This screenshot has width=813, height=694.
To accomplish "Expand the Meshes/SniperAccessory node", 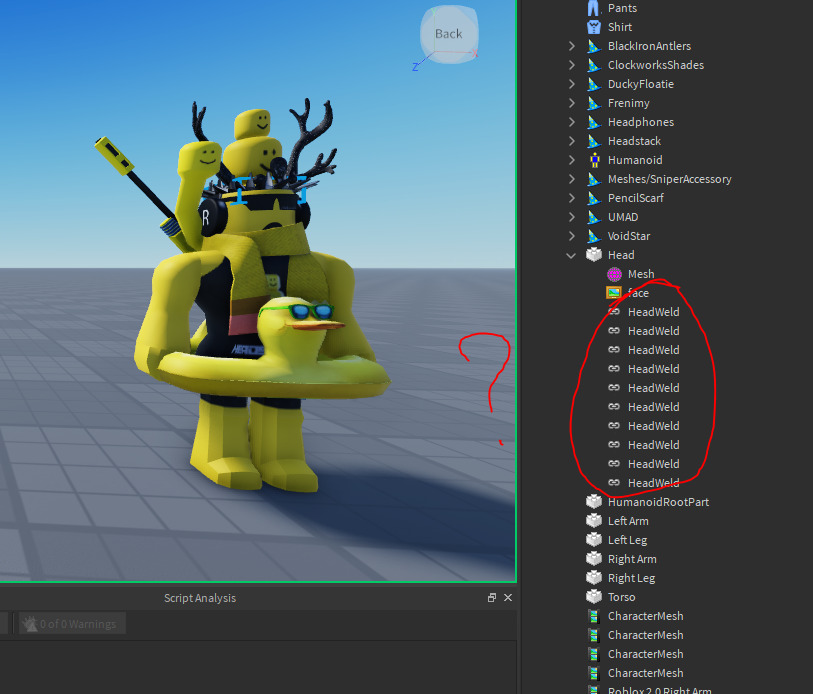I will 571,179.
